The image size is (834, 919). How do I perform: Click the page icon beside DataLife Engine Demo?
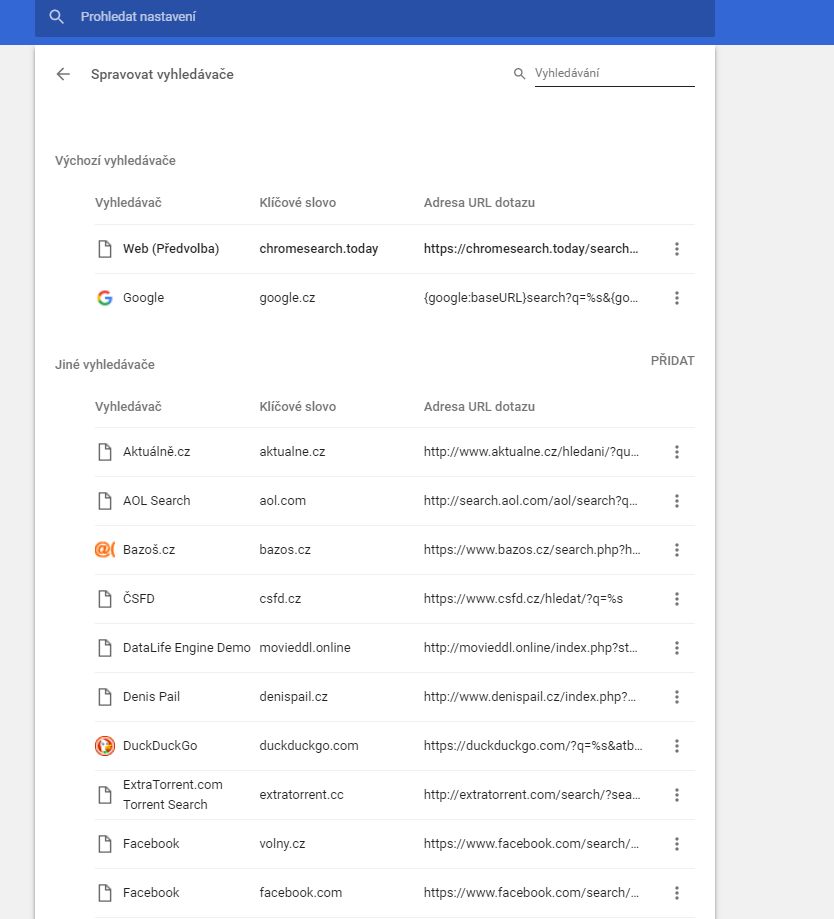(105, 648)
